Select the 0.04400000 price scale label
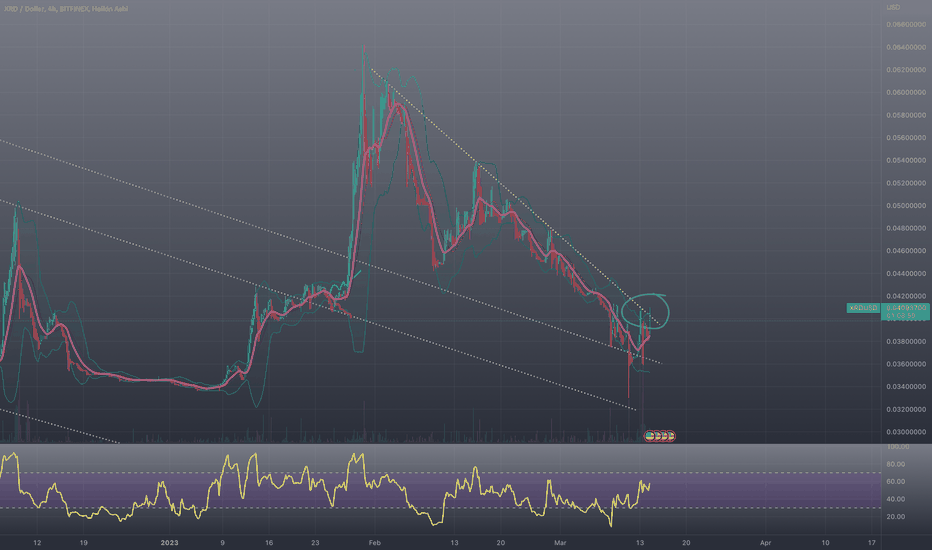This screenshot has height=550, width=932. pos(906,274)
